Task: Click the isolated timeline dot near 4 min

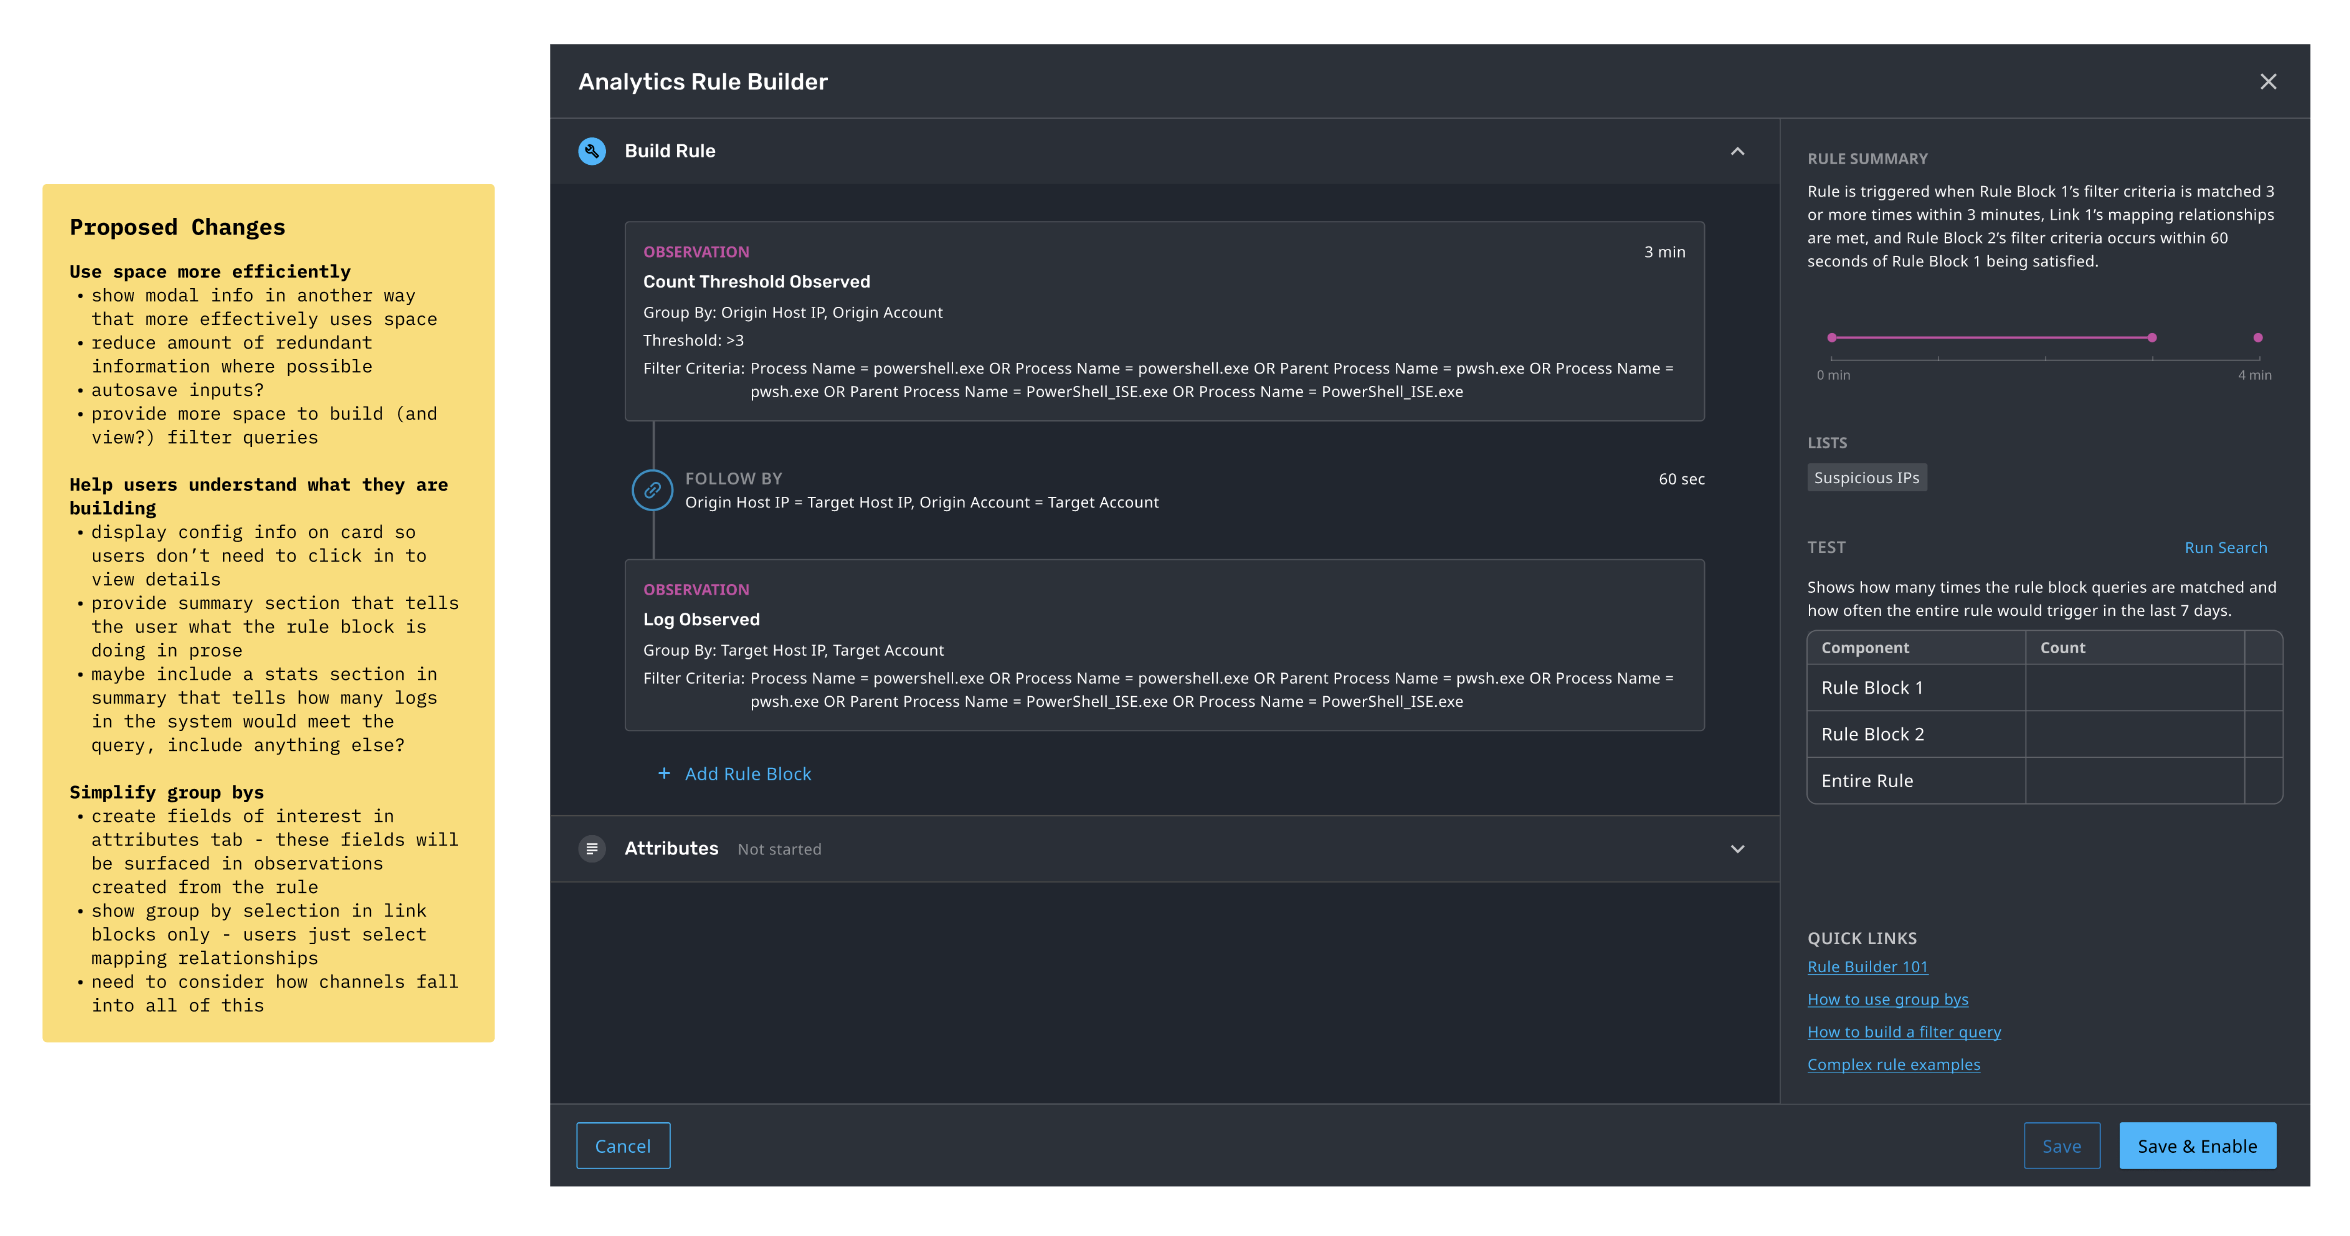Action: click(x=2258, y=338)
